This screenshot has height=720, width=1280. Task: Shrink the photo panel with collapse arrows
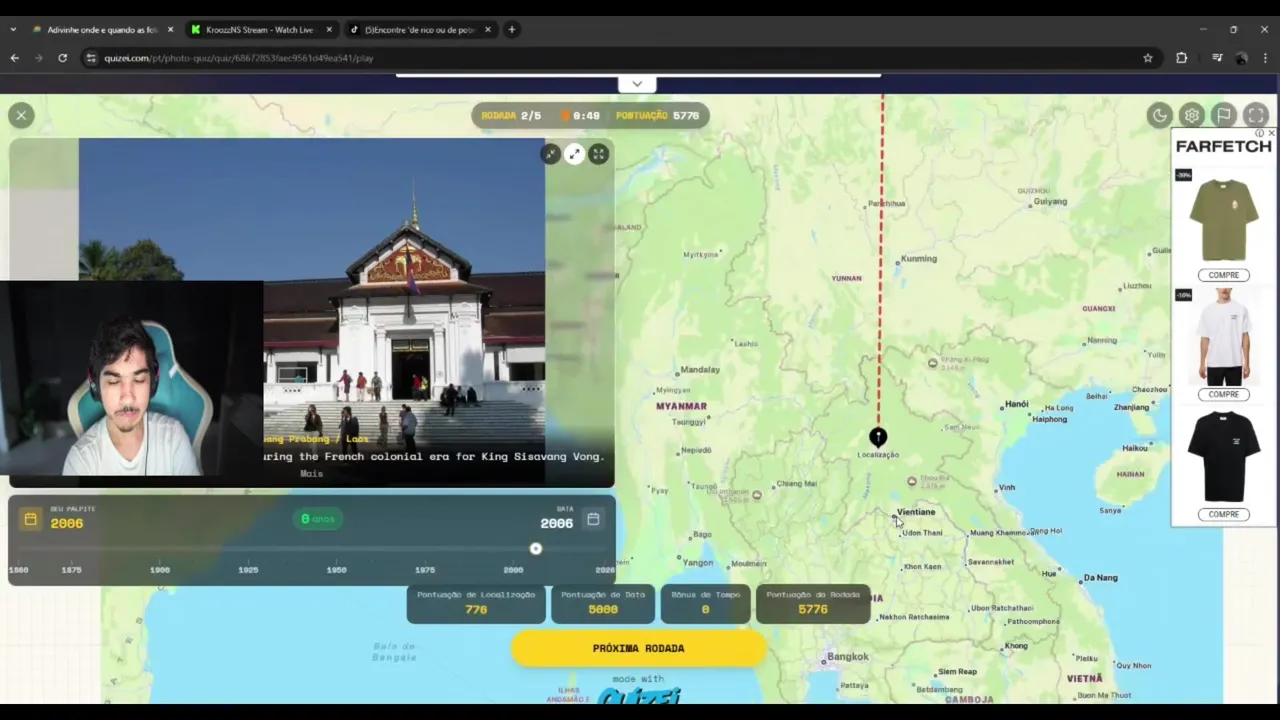pos(550,154)
